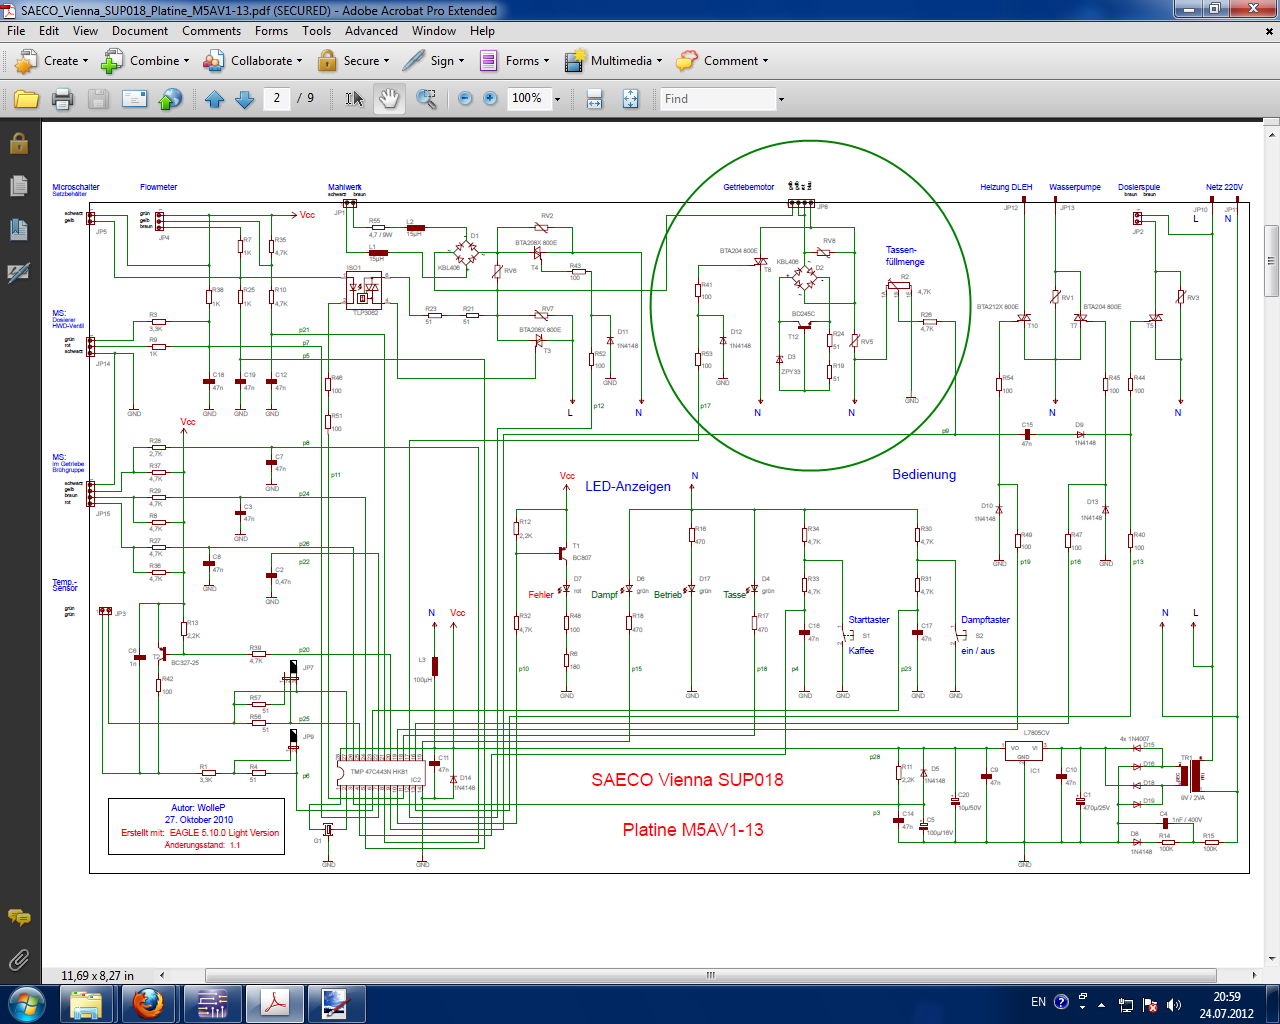Image resolution: width=1280 pixels, height=1024 pixels.
Task: Open the Multimedia dropdown
Action: (613, 61)
